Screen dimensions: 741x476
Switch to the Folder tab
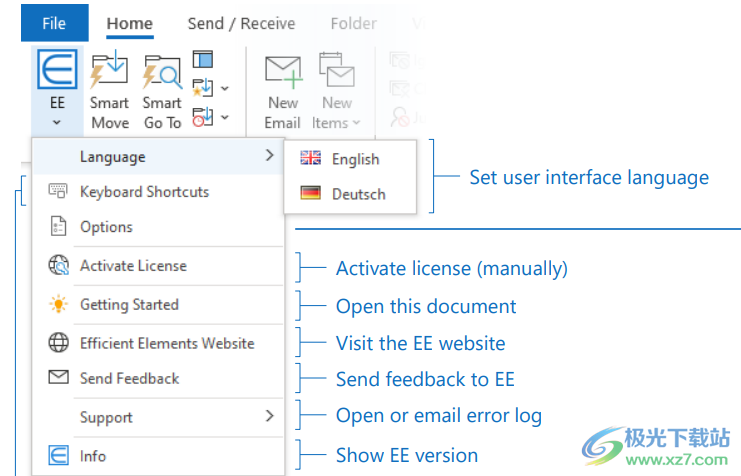353,23
